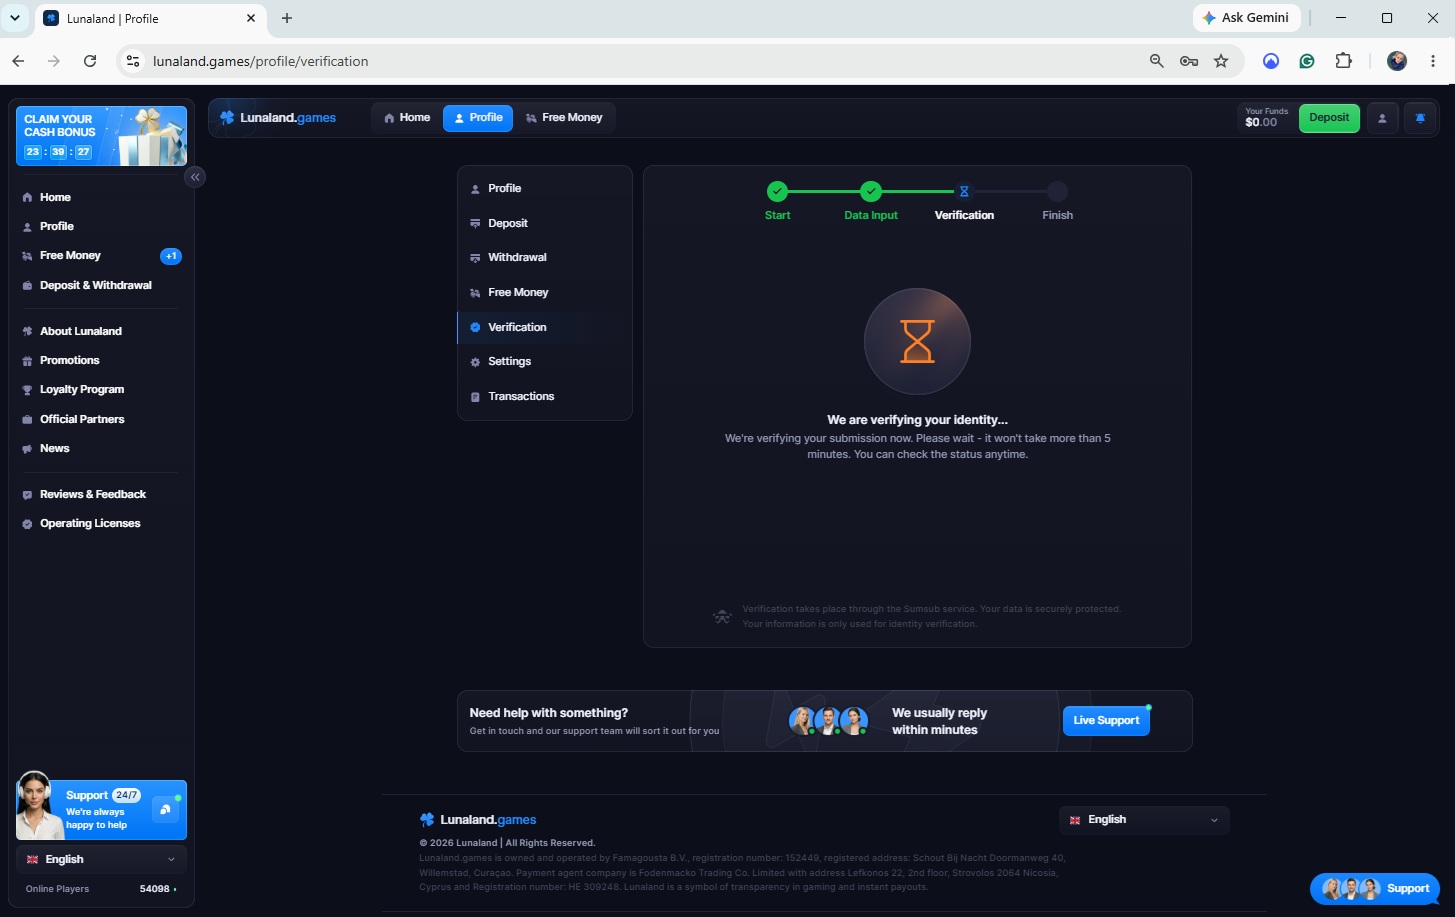The image size is (1455, 917).
Task: Open News in sidebar
Action: 102,448
